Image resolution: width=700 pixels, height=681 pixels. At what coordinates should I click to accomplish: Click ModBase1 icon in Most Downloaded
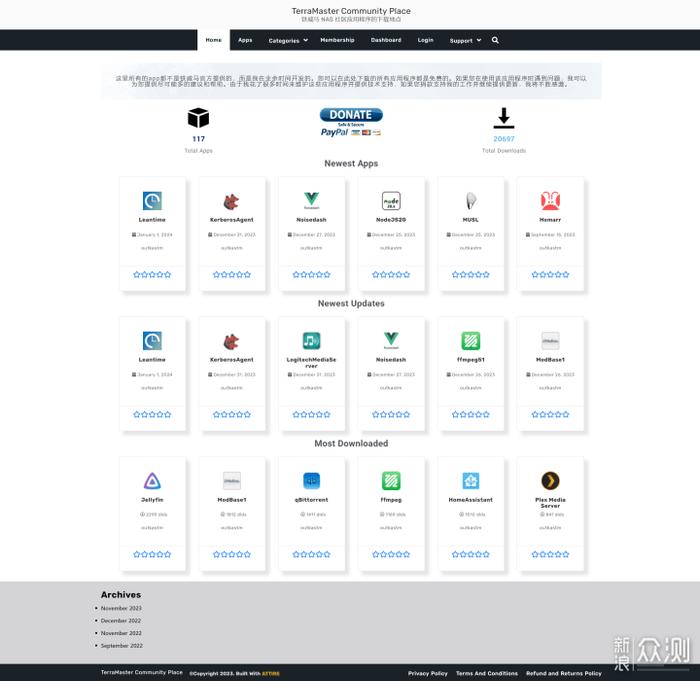point(232,481)
